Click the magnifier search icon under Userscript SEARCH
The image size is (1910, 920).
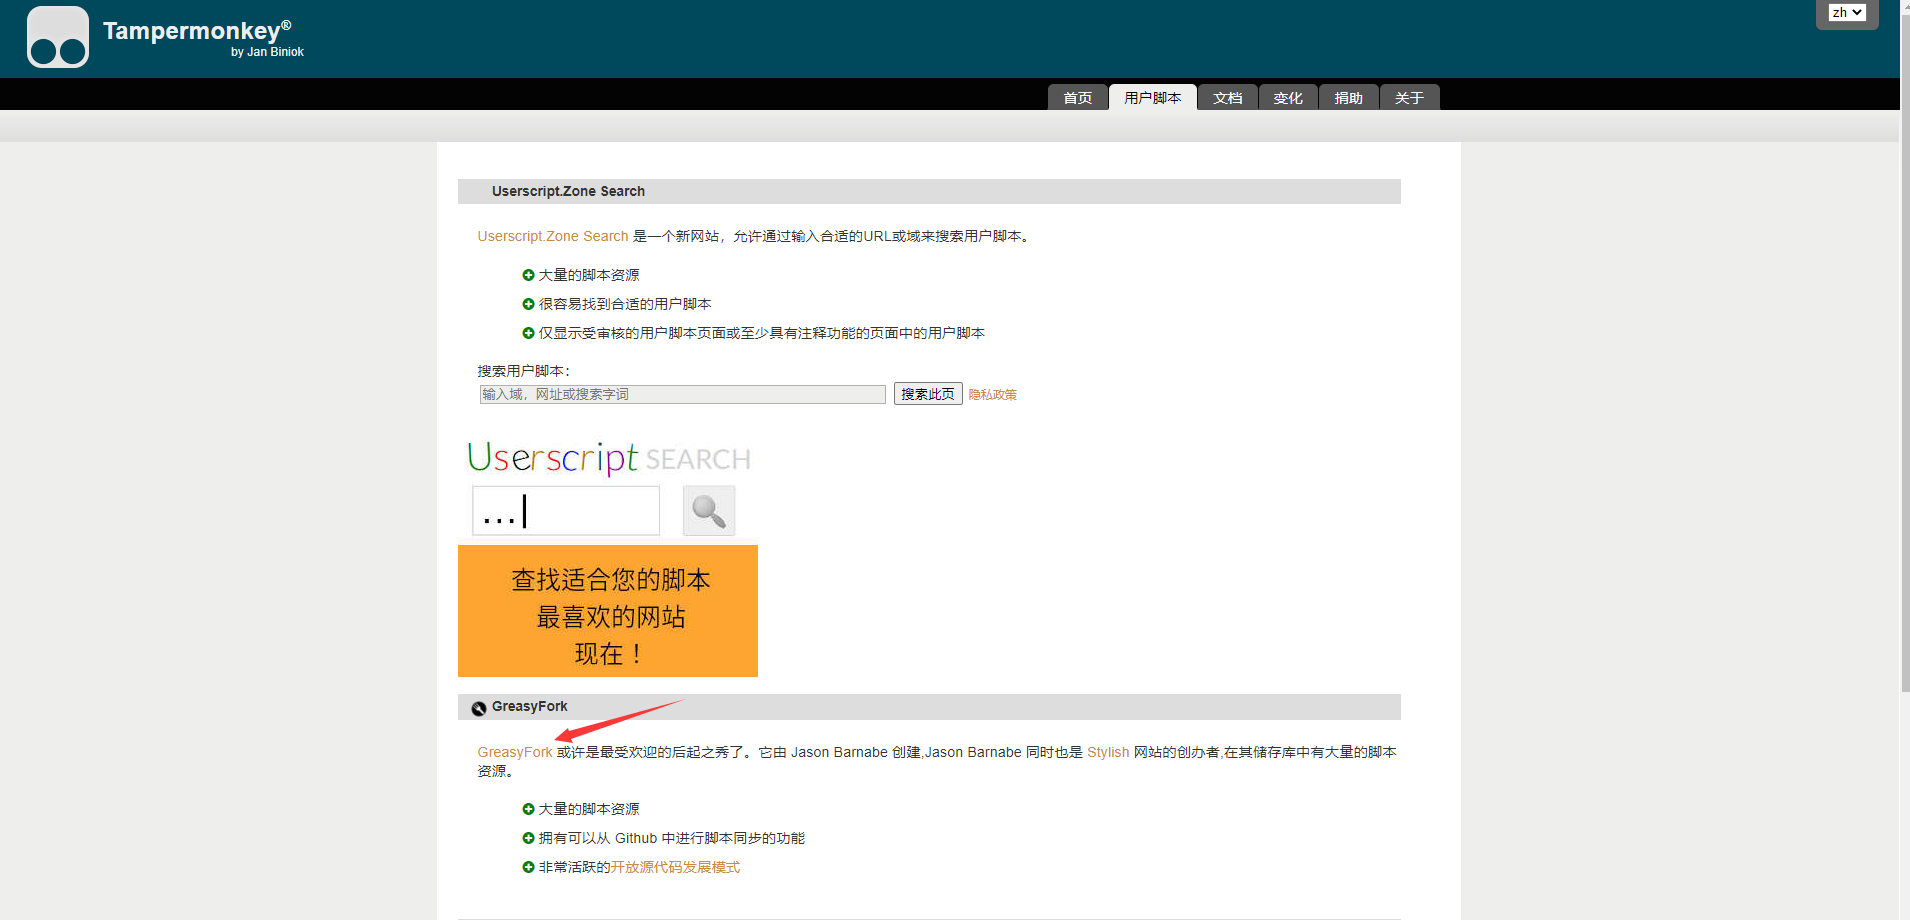click(709, 511)
